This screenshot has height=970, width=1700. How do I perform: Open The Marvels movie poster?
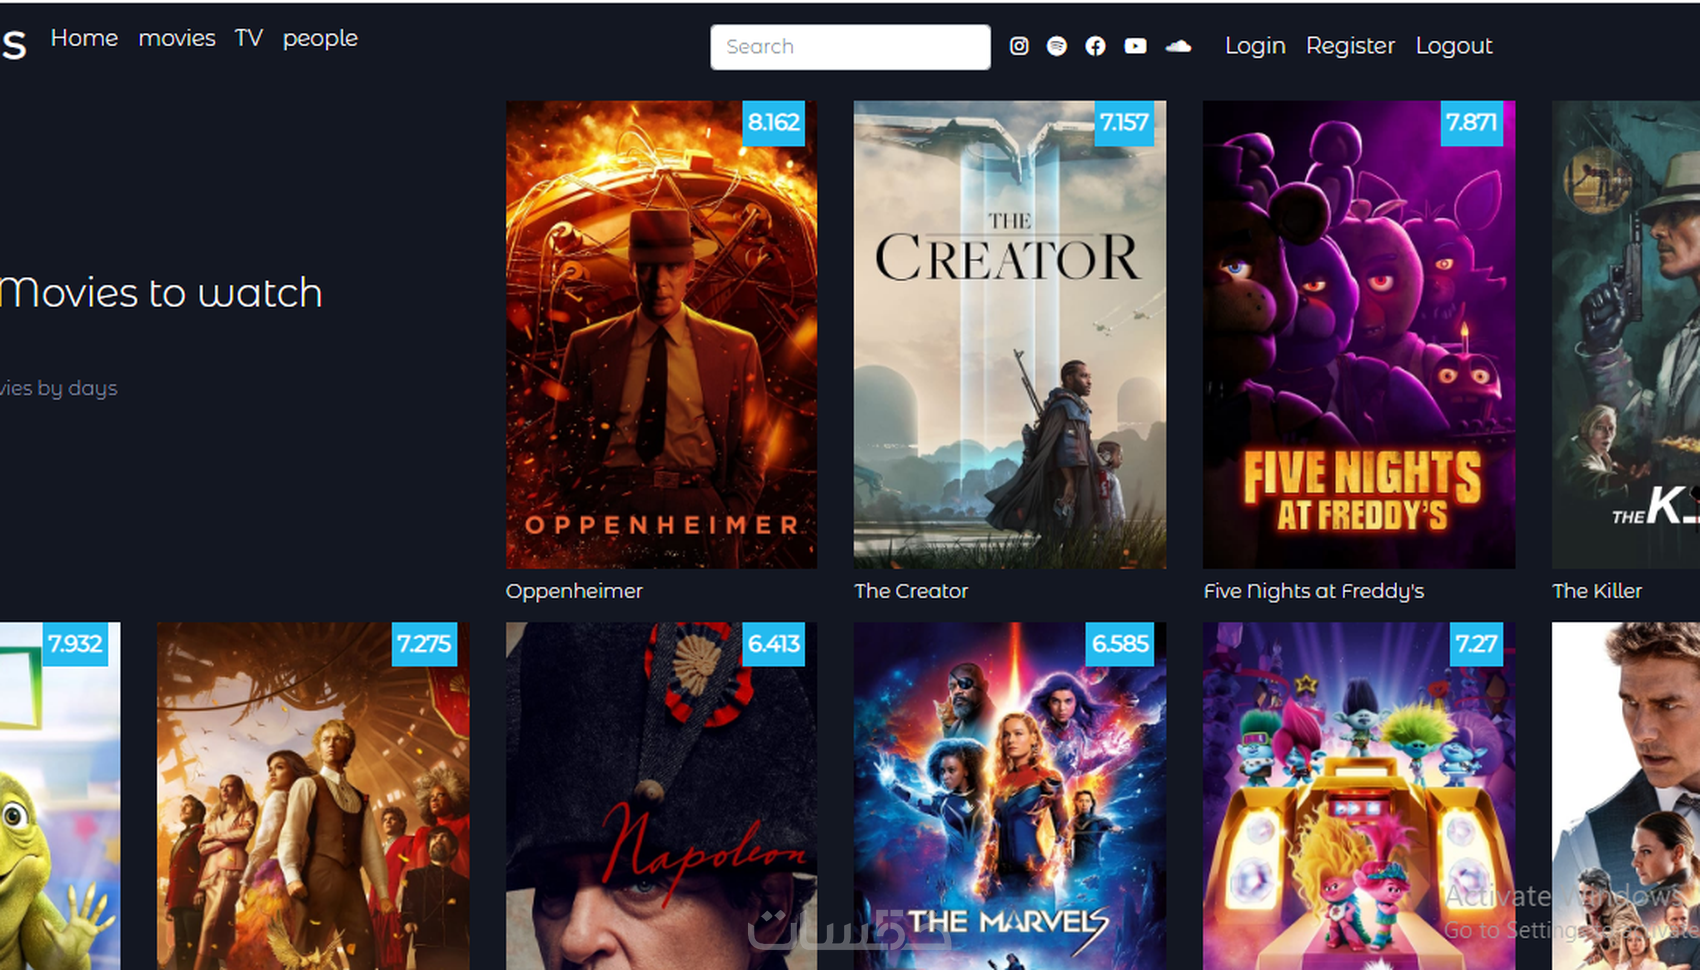point(1010,796)
